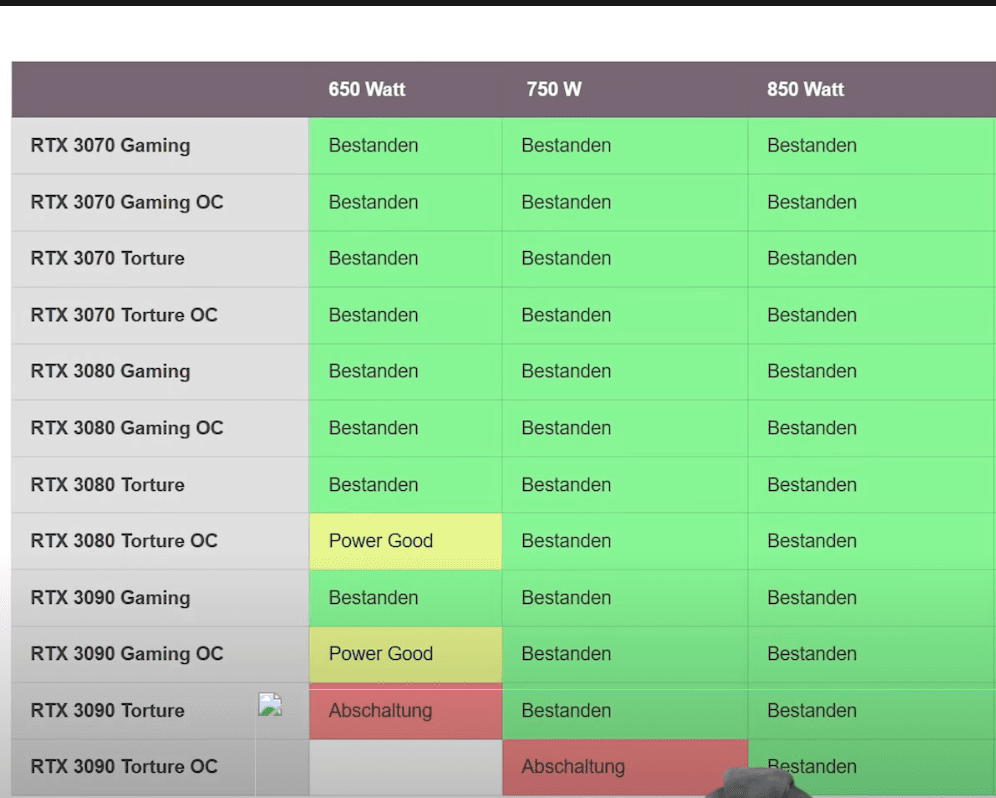
Task: Click the broken image icon beside RTX 3090 Torture
Action: pos(270,705)
